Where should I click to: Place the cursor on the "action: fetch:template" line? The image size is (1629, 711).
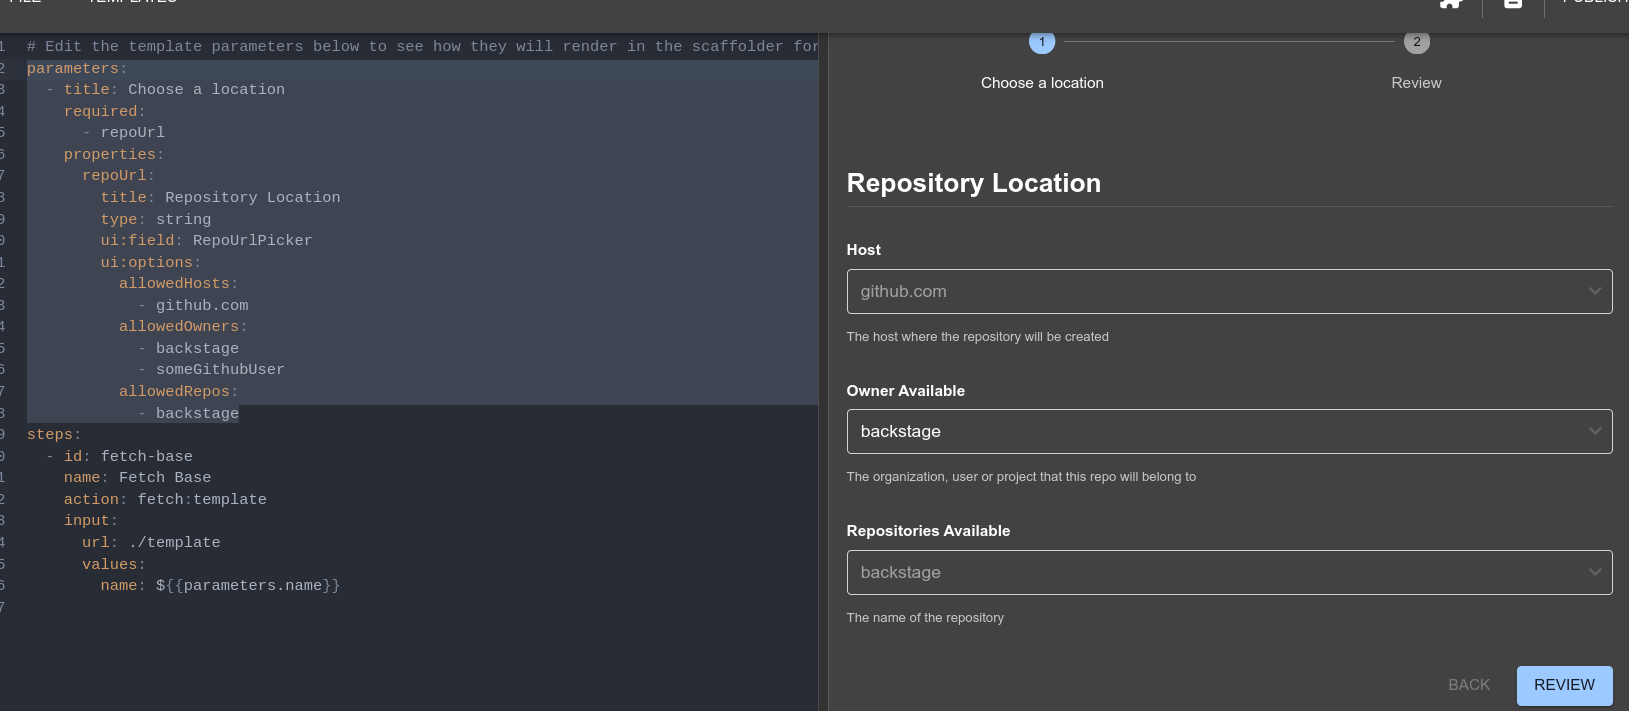165,500
